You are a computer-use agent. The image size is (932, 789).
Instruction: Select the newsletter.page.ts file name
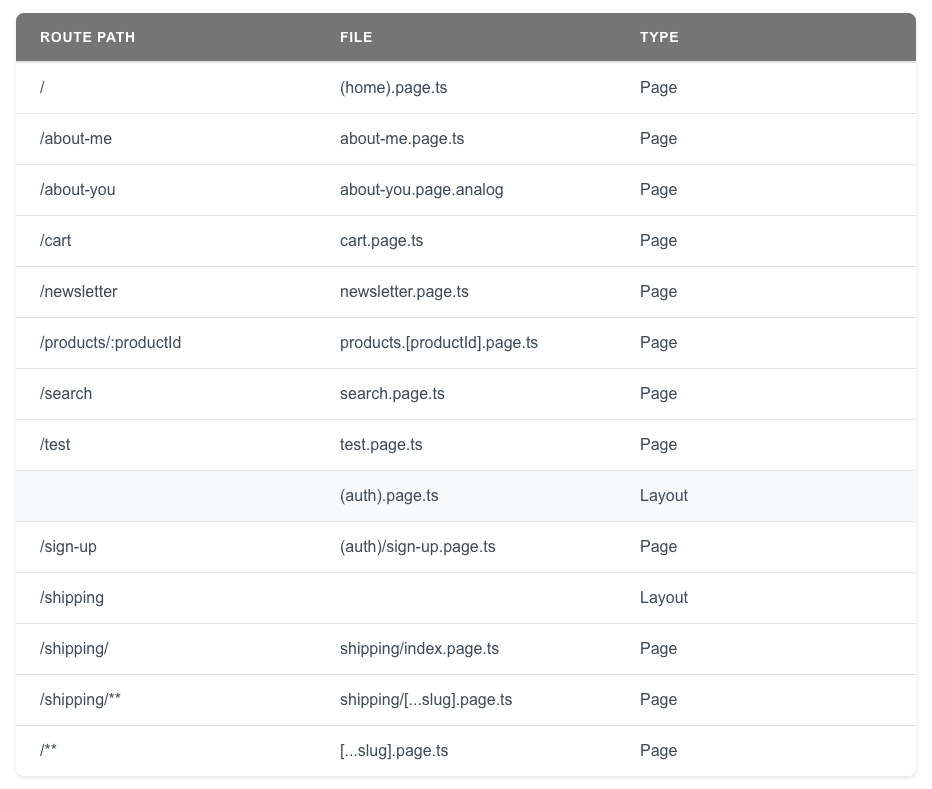pos(404,292)
